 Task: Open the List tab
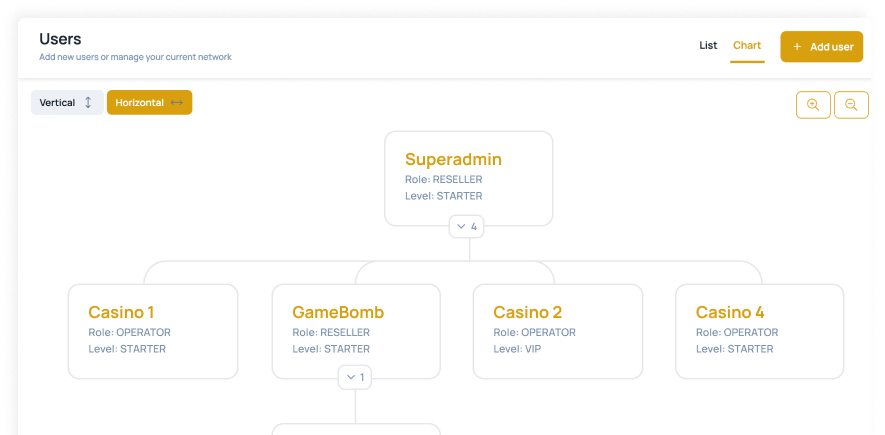708,46
